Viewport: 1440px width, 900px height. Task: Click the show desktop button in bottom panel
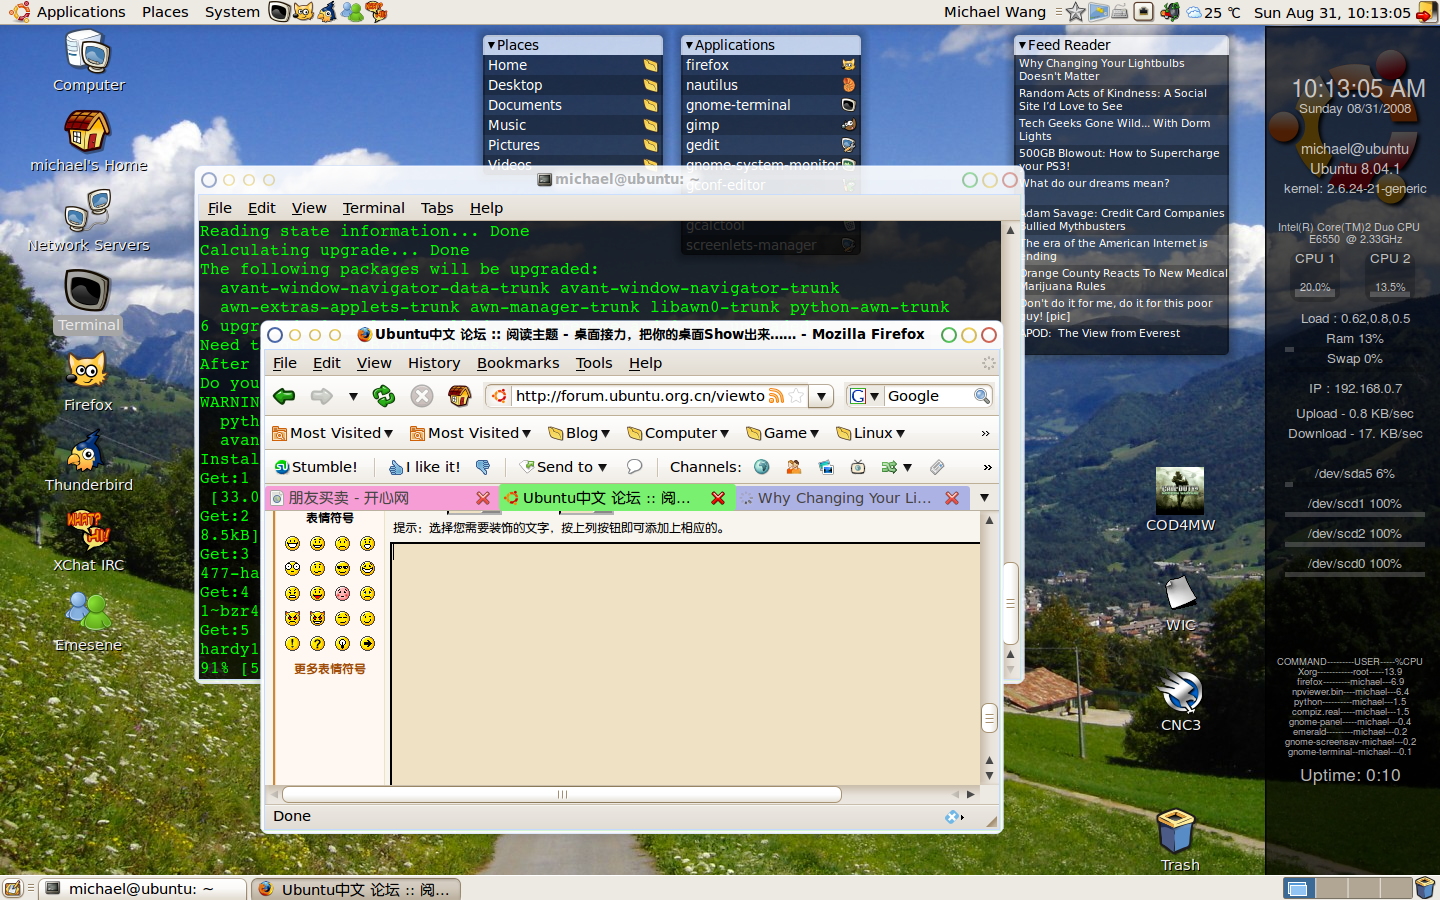point(13,888)
